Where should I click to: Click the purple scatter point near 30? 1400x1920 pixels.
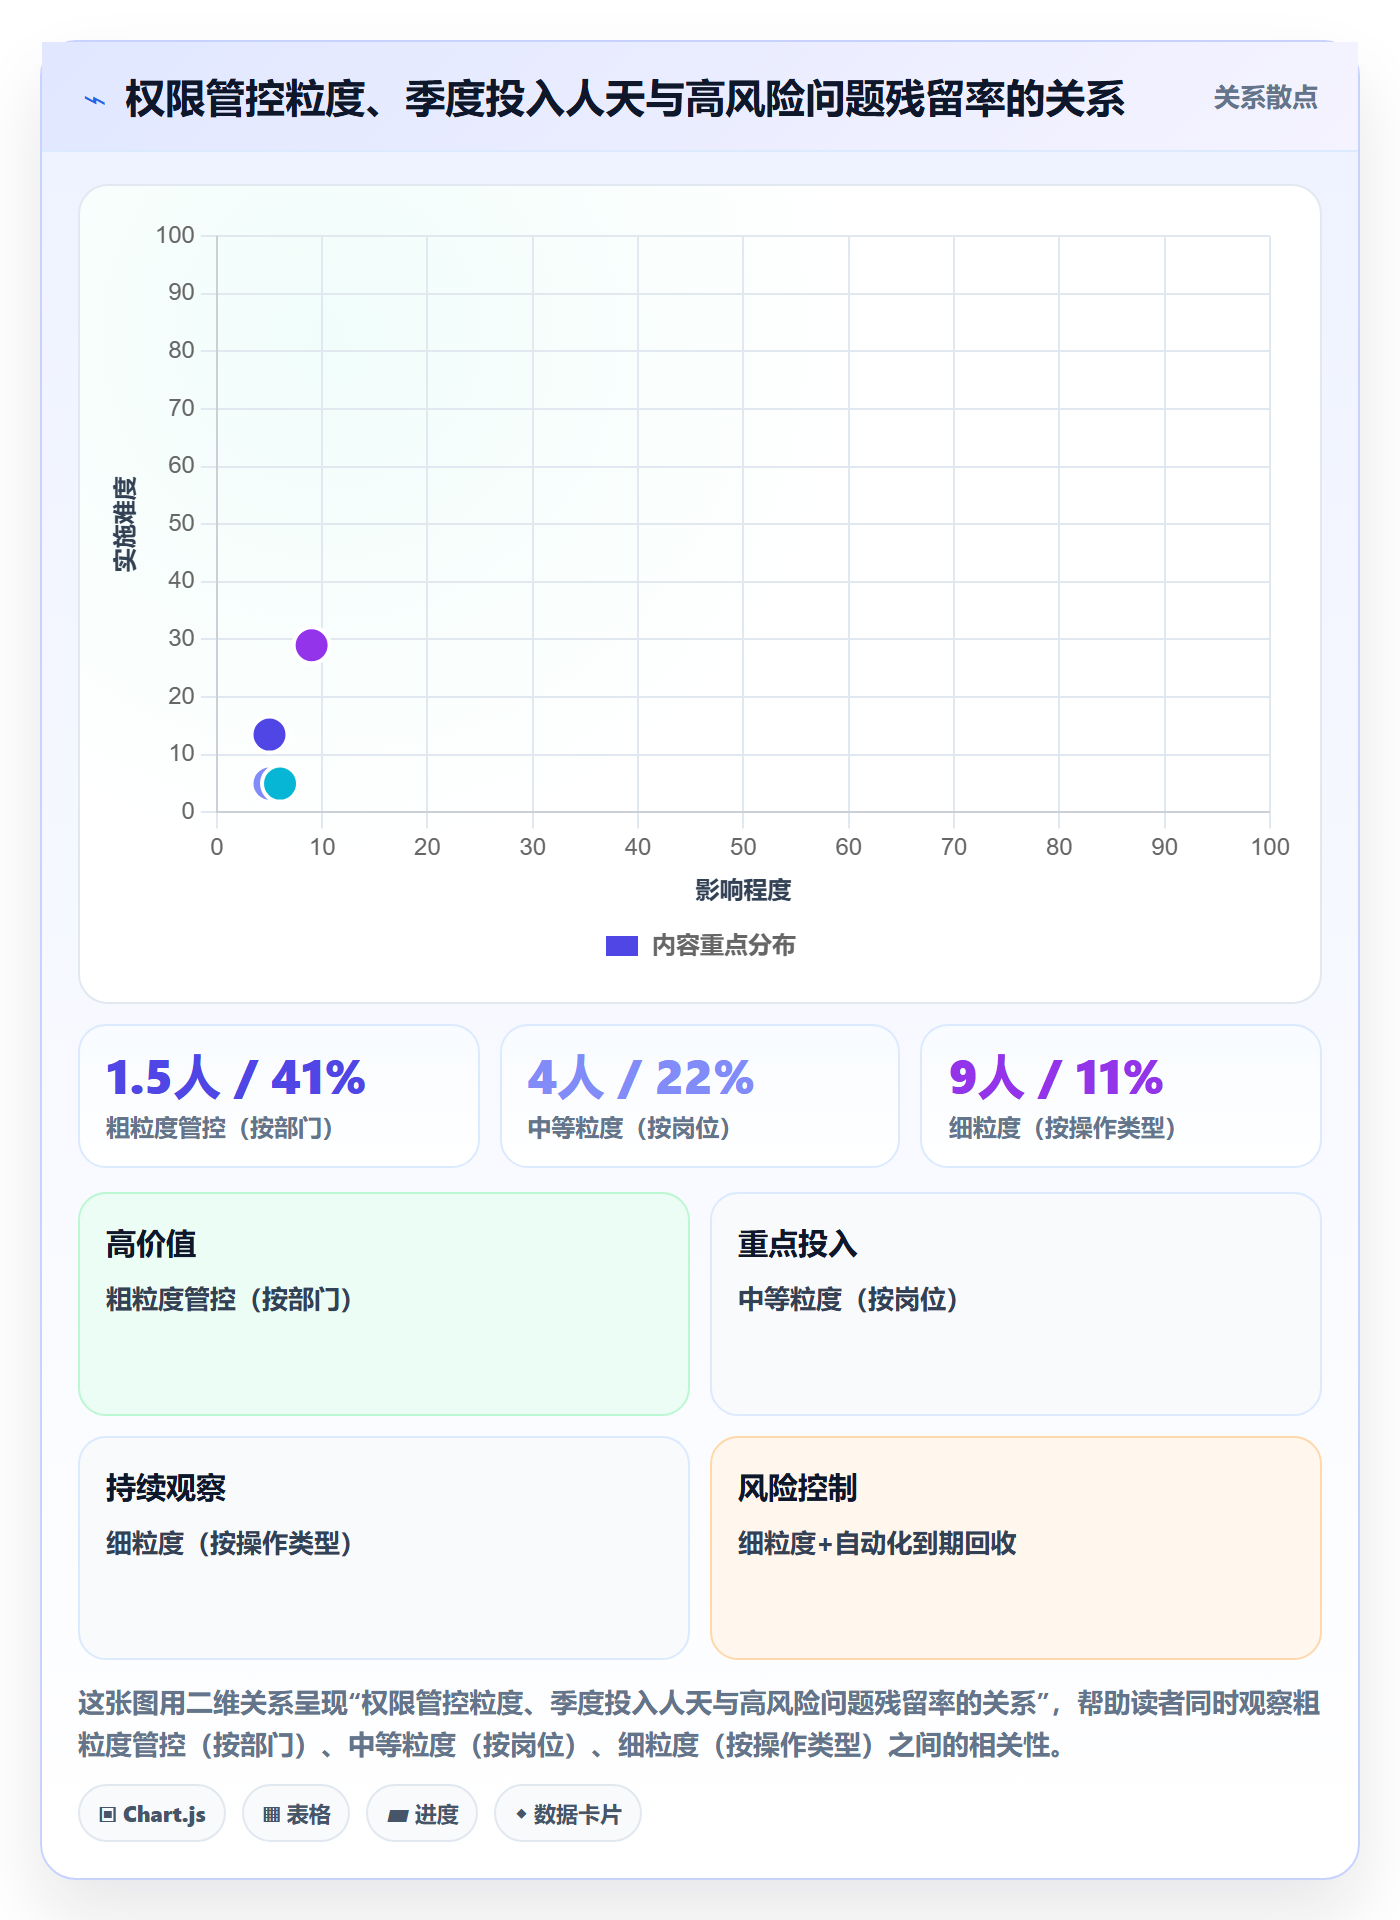coord(311,645)
